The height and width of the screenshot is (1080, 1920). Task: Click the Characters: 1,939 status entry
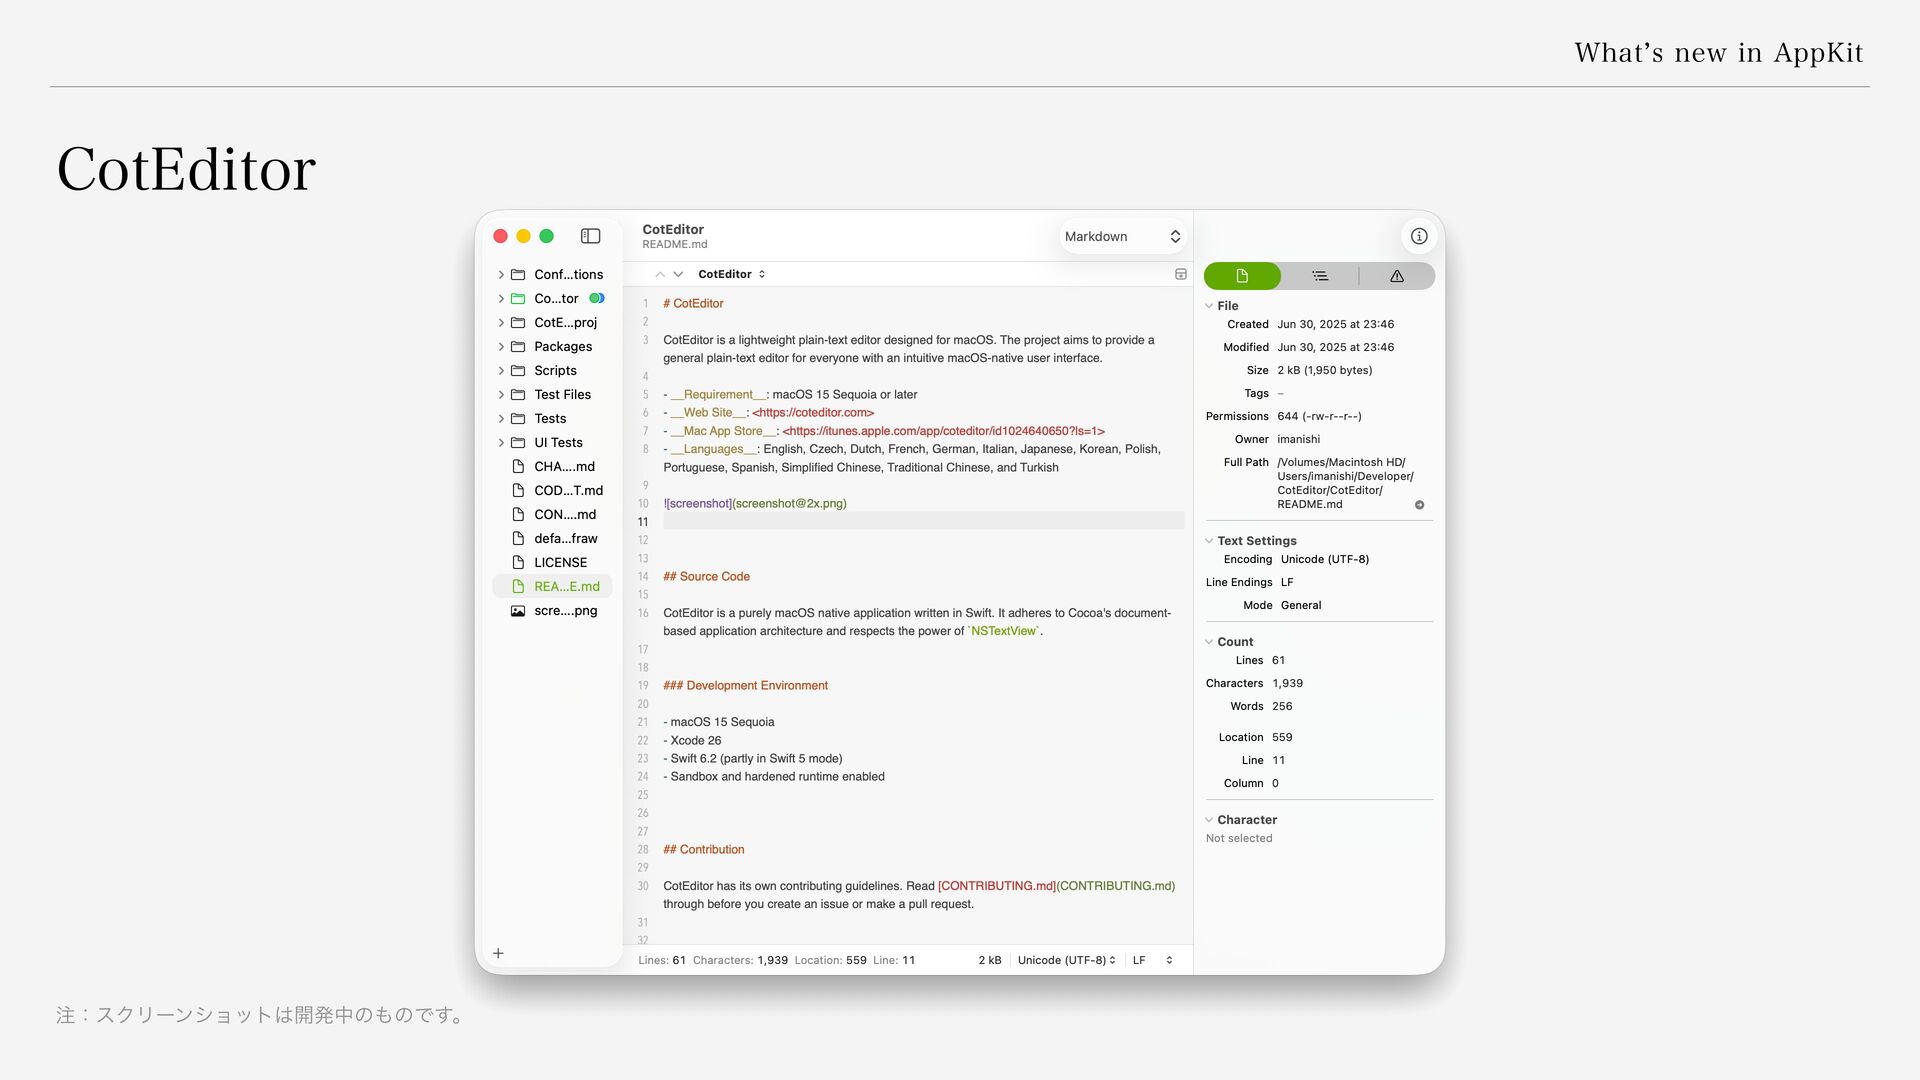point(740,960)
